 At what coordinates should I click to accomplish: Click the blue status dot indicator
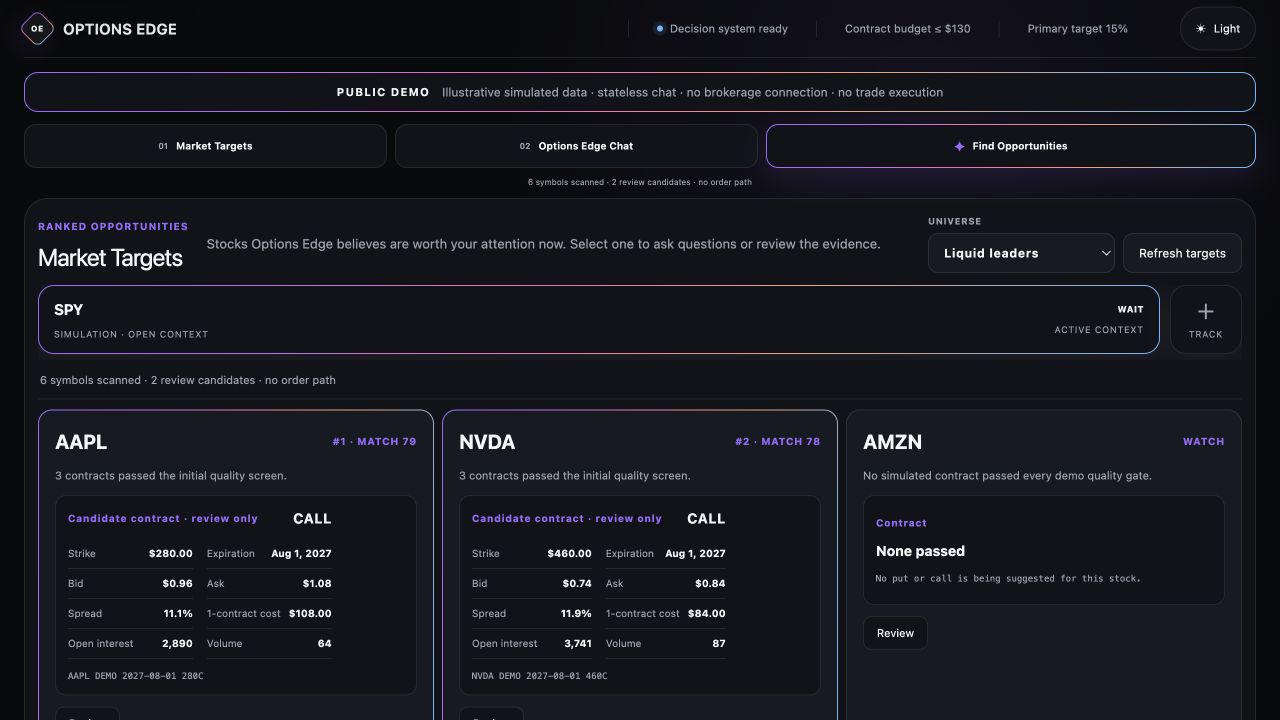pos(659,29)
